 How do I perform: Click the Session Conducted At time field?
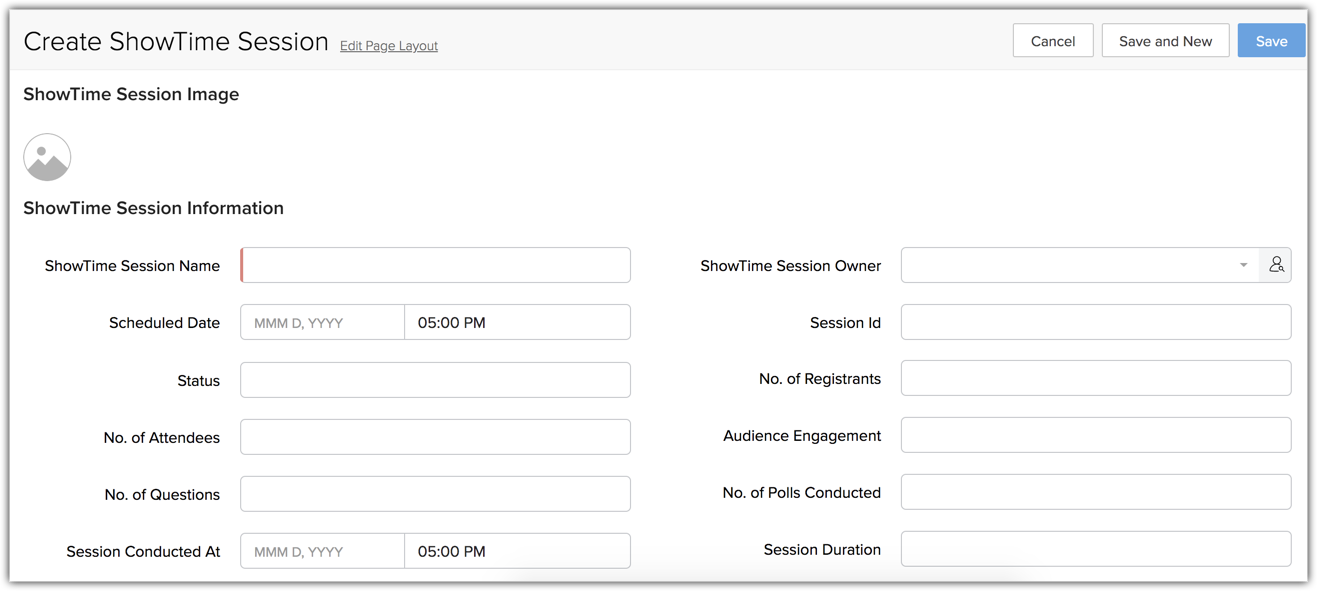pyautogui.click(x=517, y=551)
